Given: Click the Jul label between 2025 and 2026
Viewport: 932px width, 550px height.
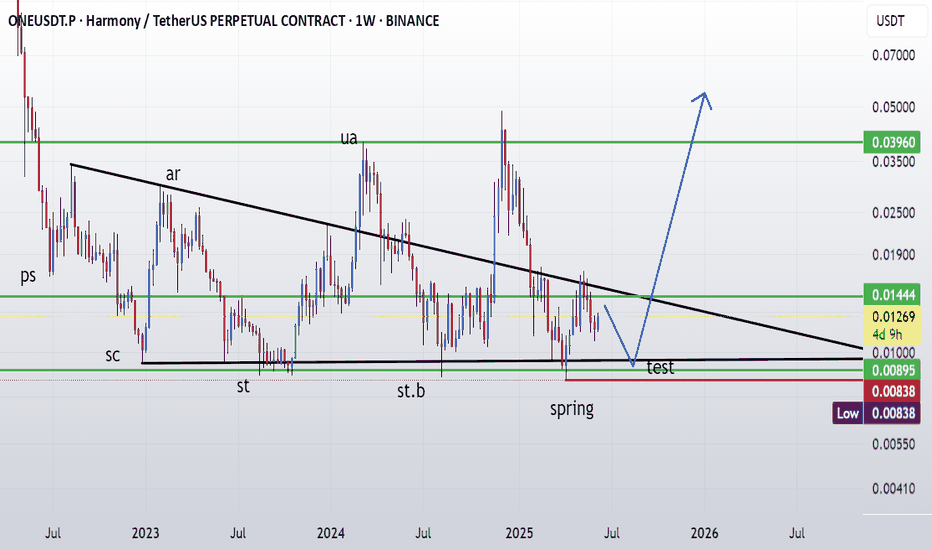Looking at the screenshot, I should coord(612,533).
